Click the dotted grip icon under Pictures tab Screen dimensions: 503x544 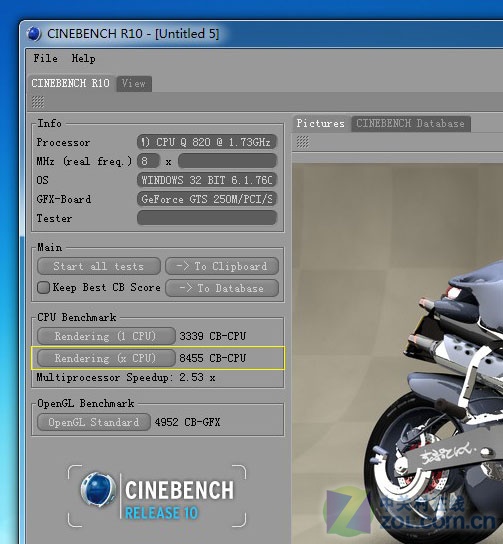pos(302,142)
